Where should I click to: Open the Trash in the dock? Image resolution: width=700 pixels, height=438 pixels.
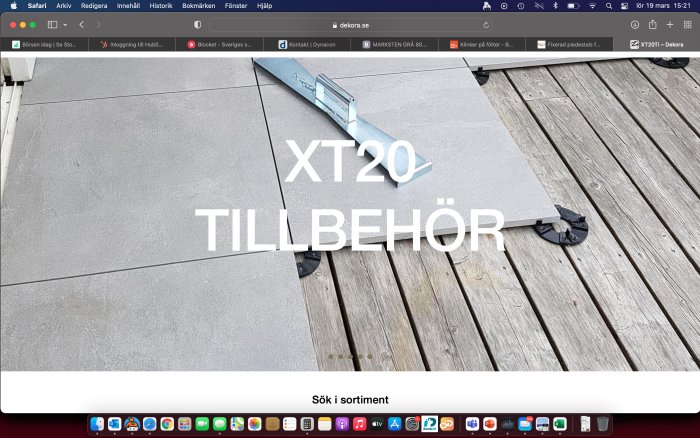point(602,424)
